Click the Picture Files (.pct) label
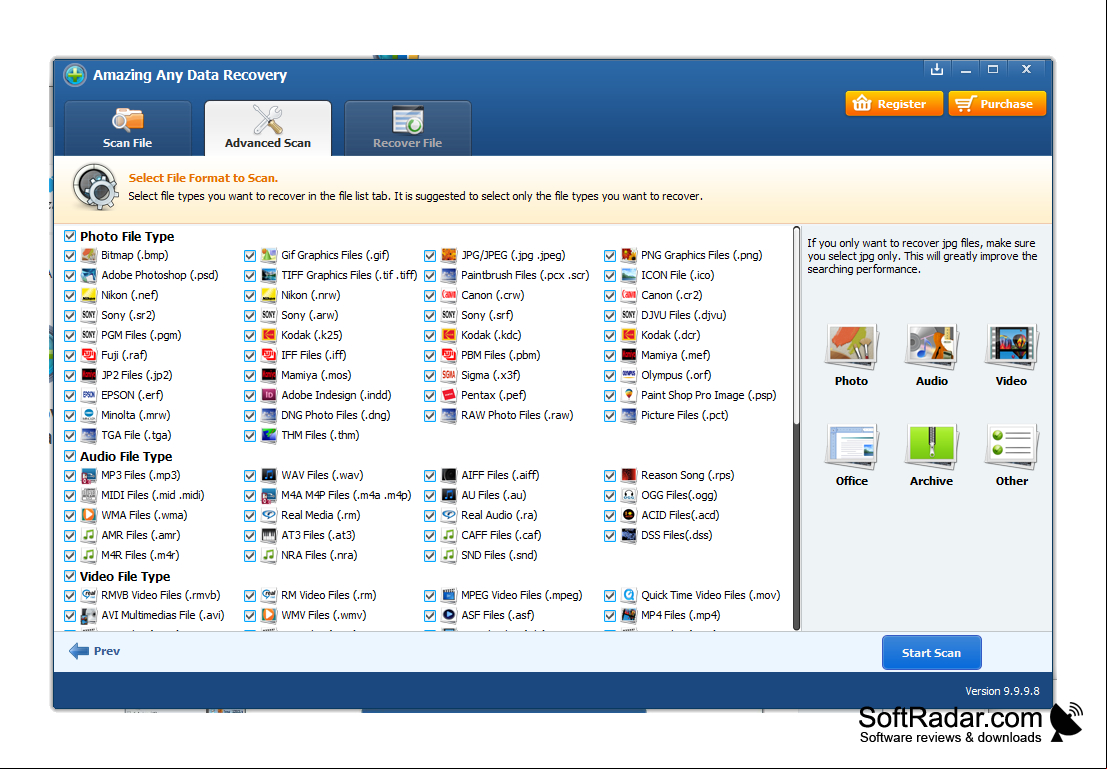This screenshot has width=1107, height=769. pyautogui.click(x=684, y=415)
